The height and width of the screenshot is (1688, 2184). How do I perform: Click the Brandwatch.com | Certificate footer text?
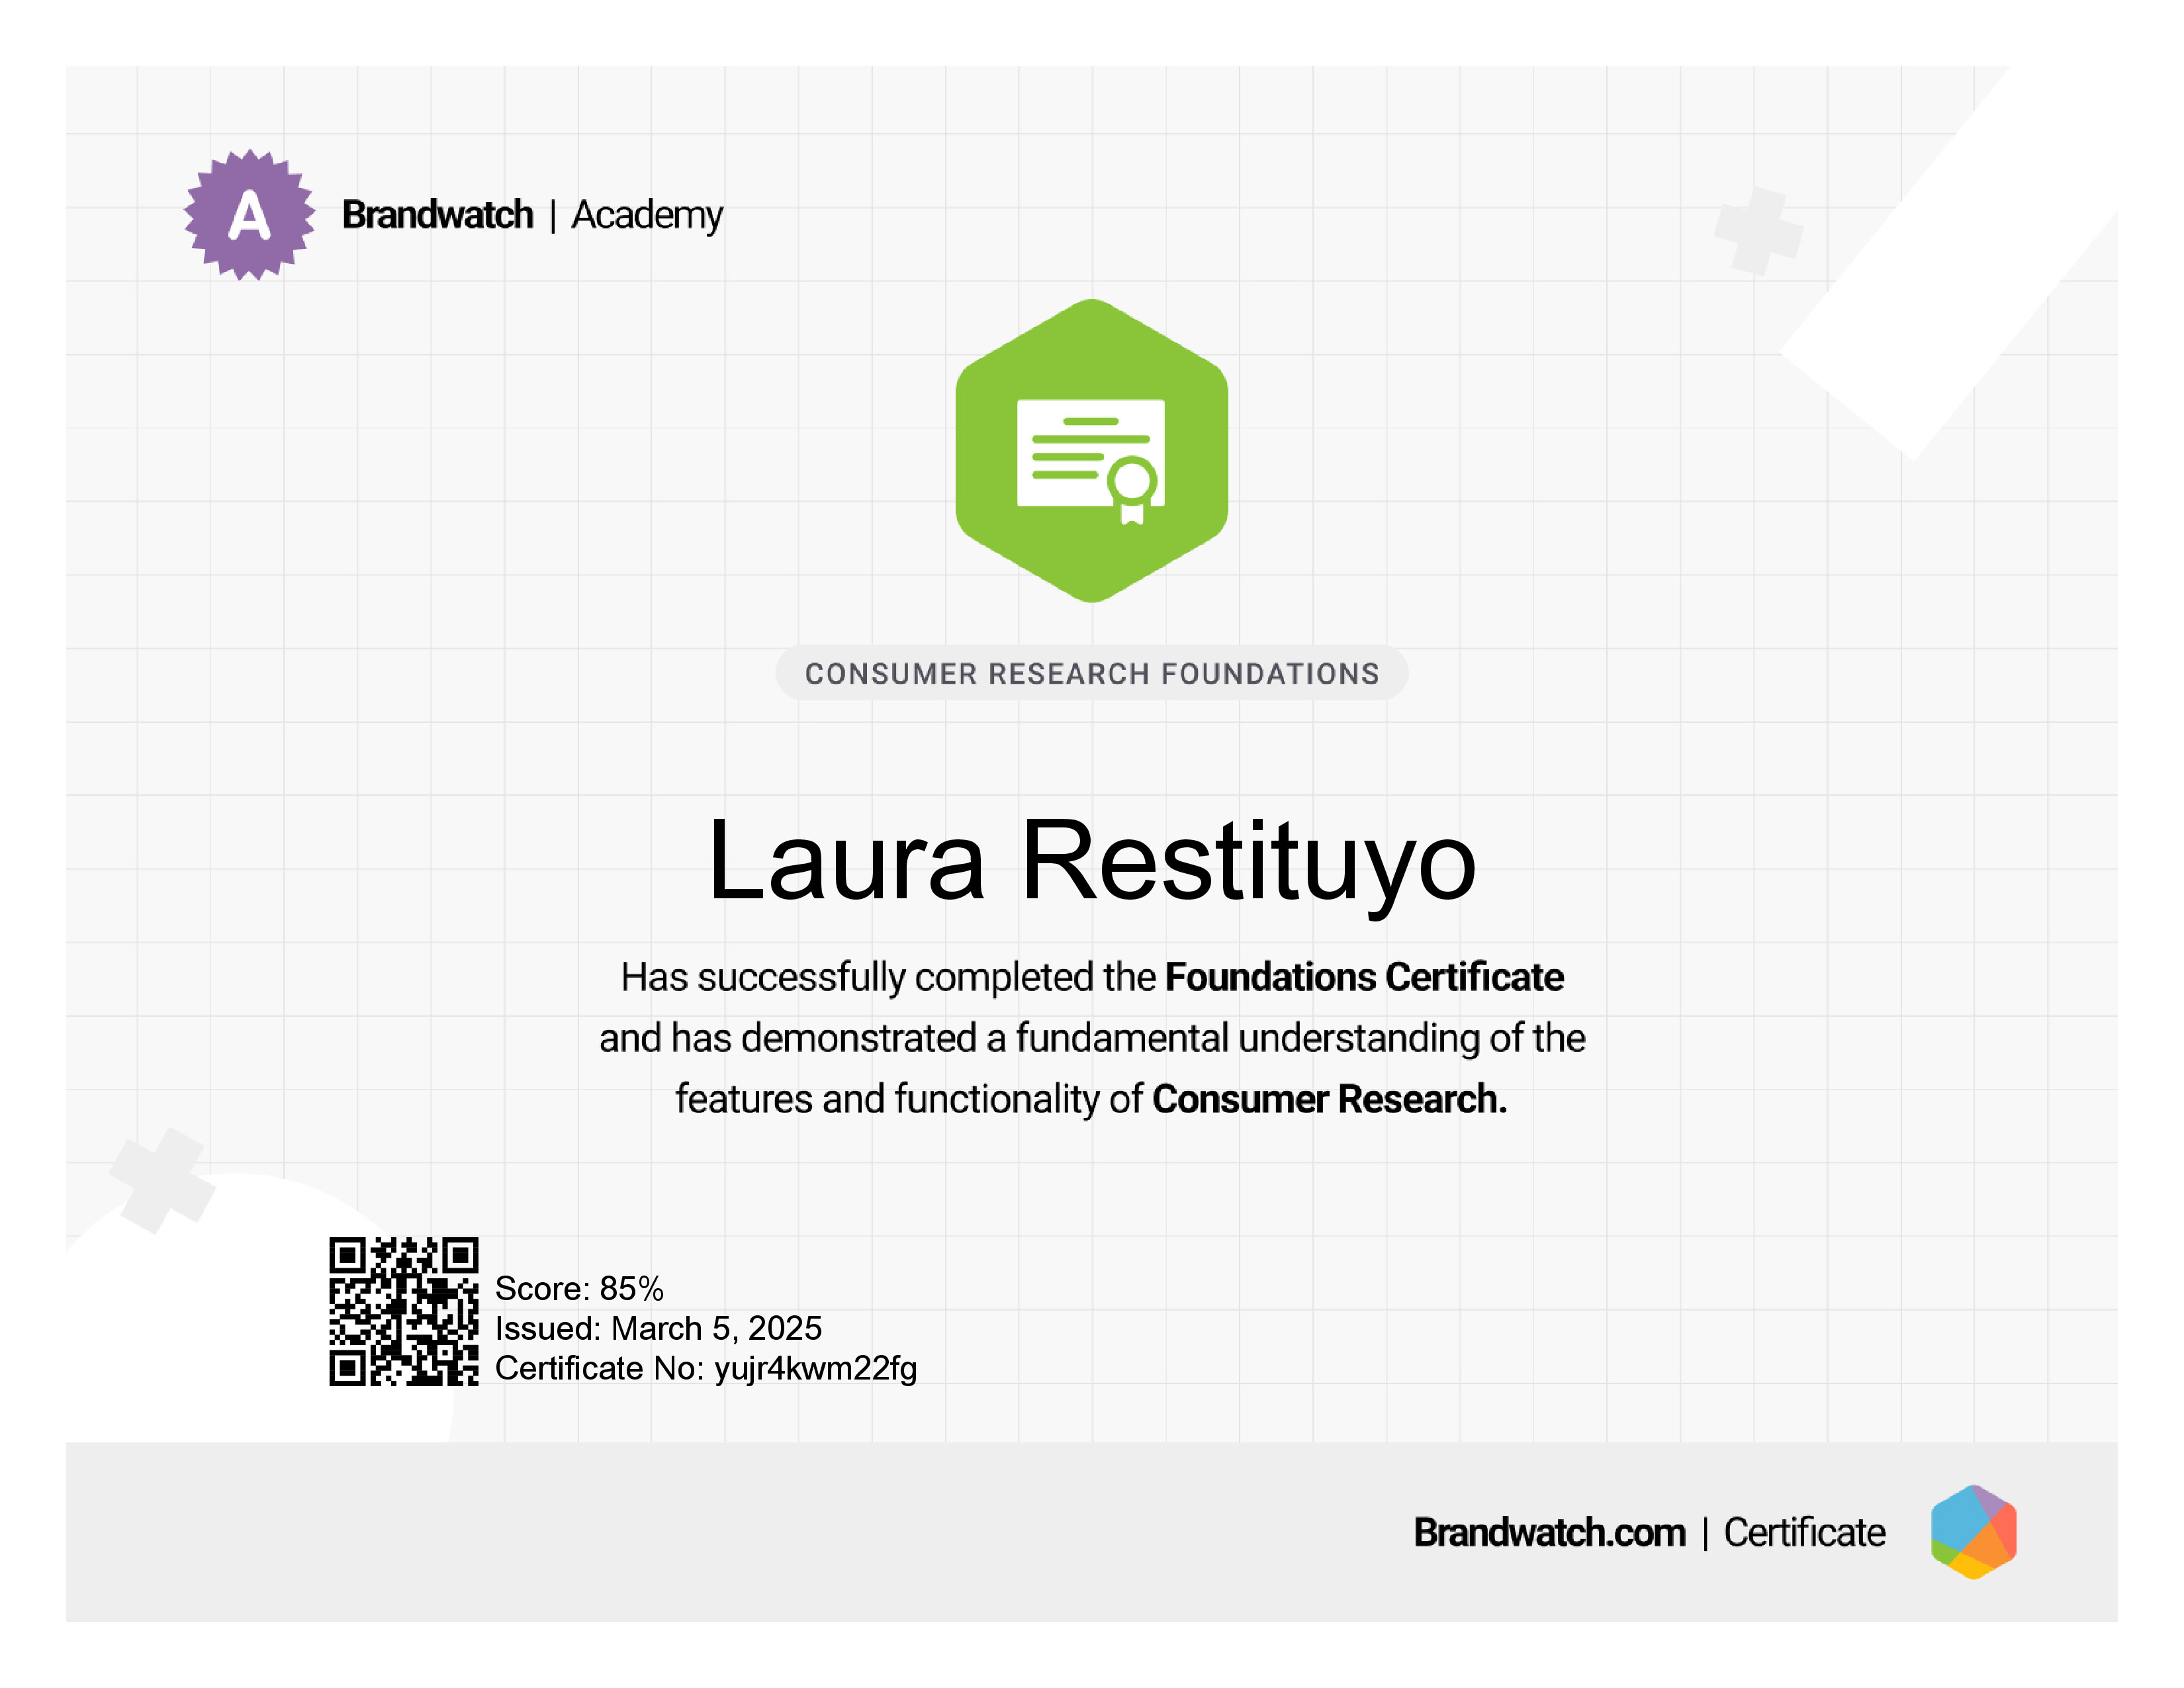pos(1650,1532)
